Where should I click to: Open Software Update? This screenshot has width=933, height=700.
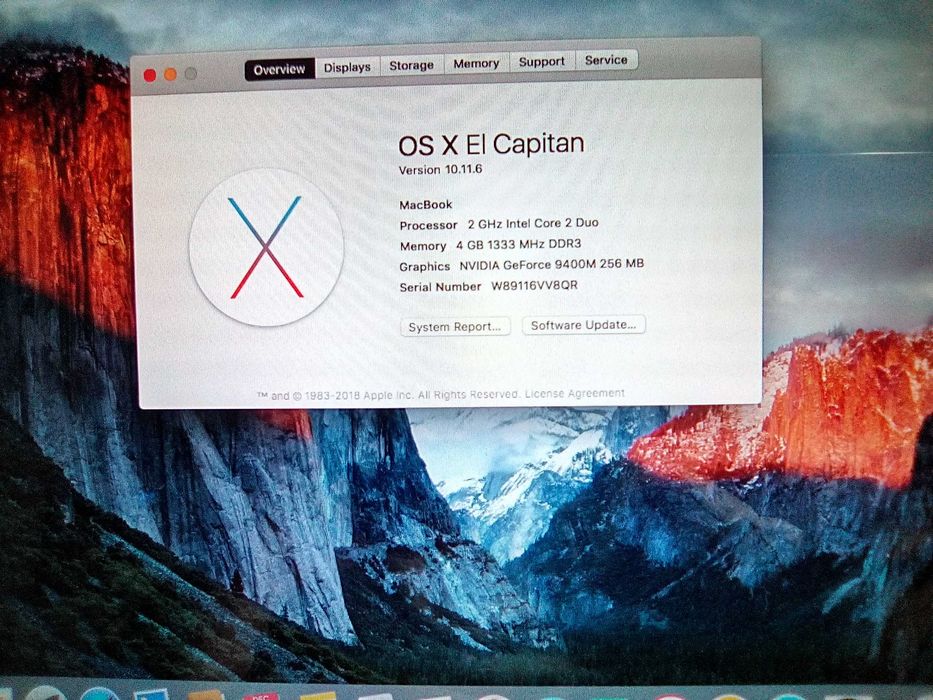click(584, 325)
